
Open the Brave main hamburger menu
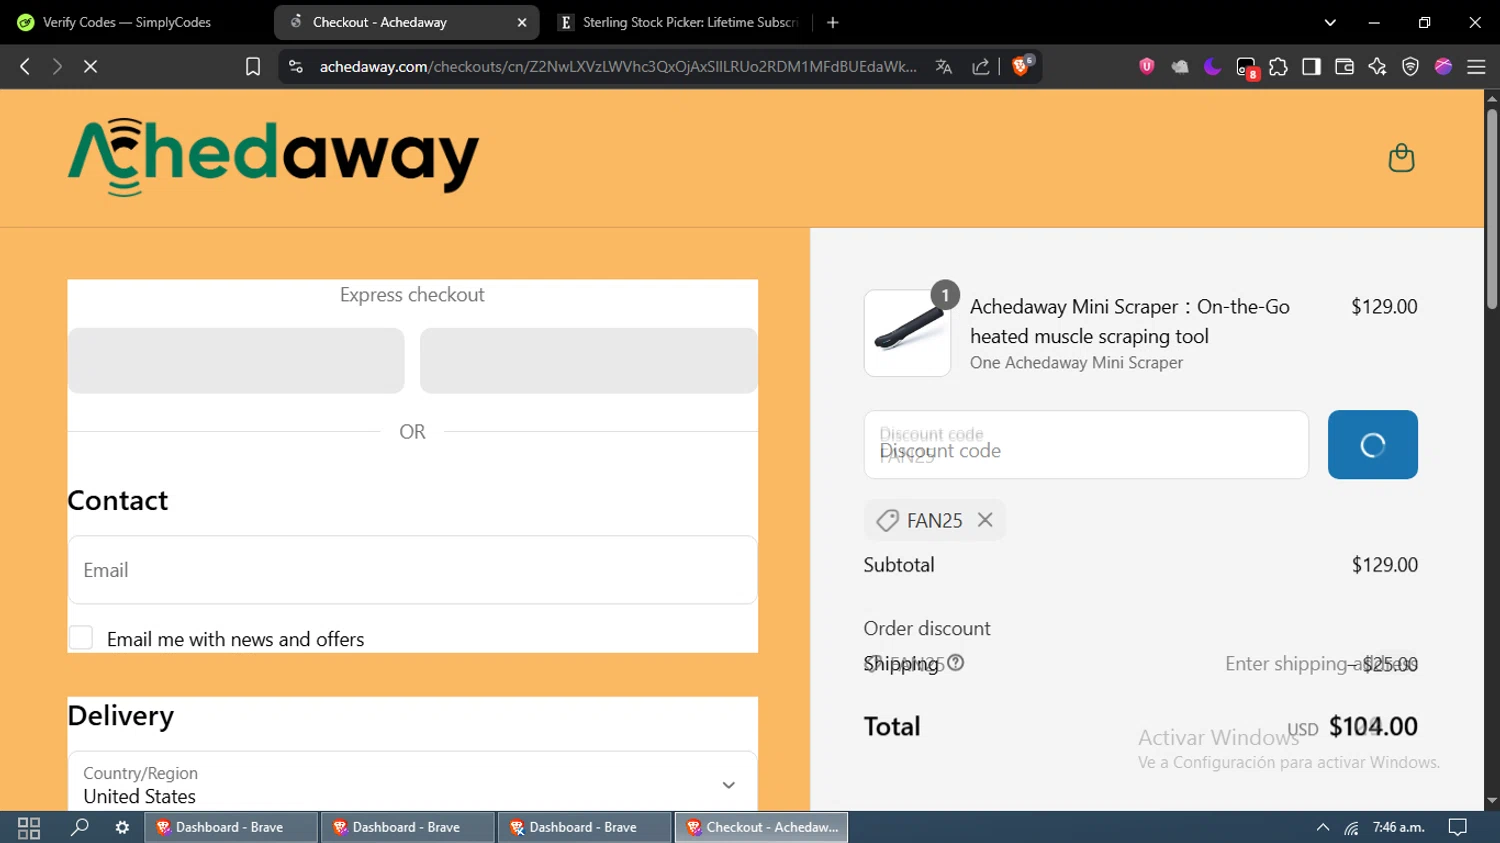[1476, 66]
